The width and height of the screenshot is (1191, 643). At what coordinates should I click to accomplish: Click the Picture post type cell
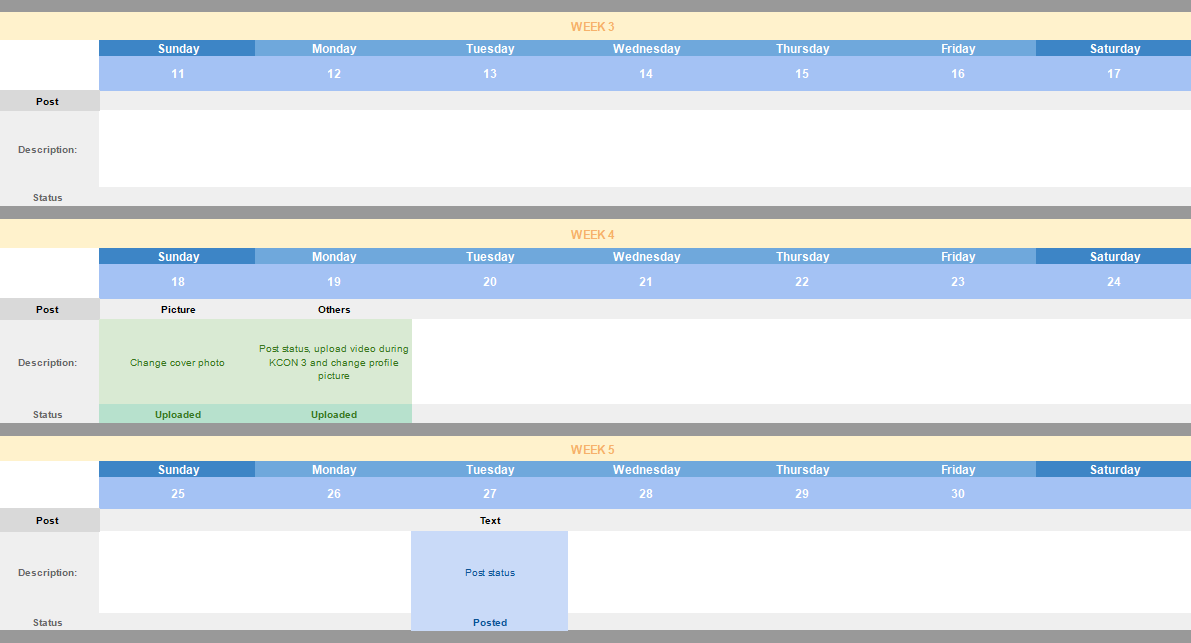178,309
